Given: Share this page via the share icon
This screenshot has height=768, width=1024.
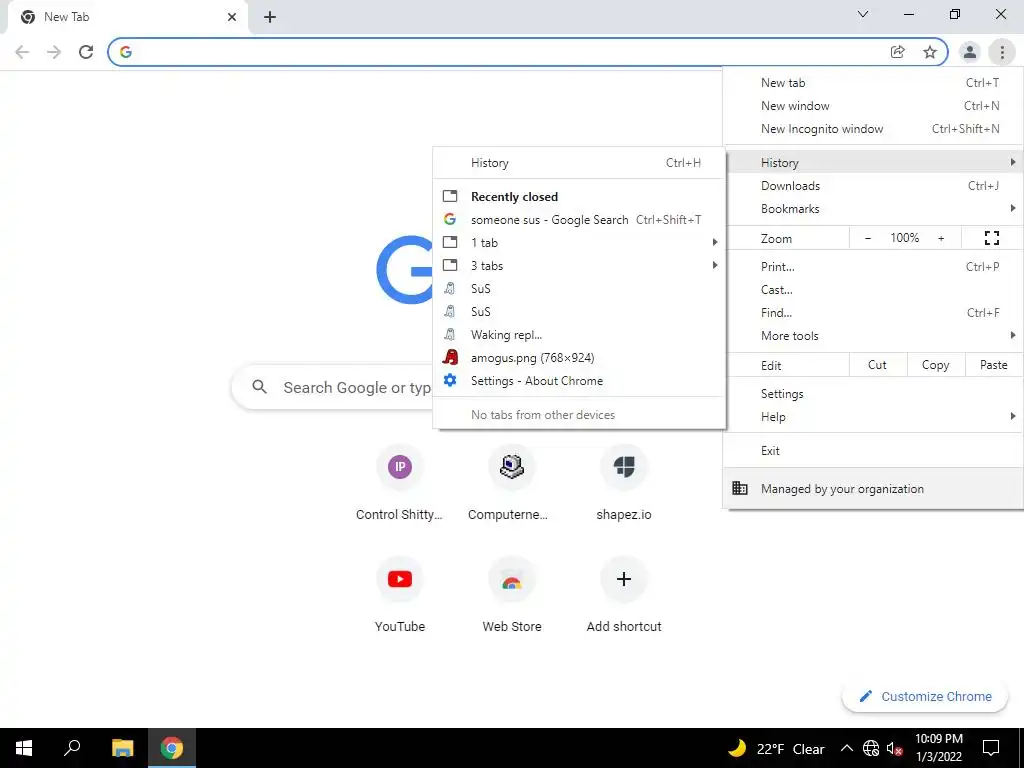Looking at the screenshot, I should [898, 52].
